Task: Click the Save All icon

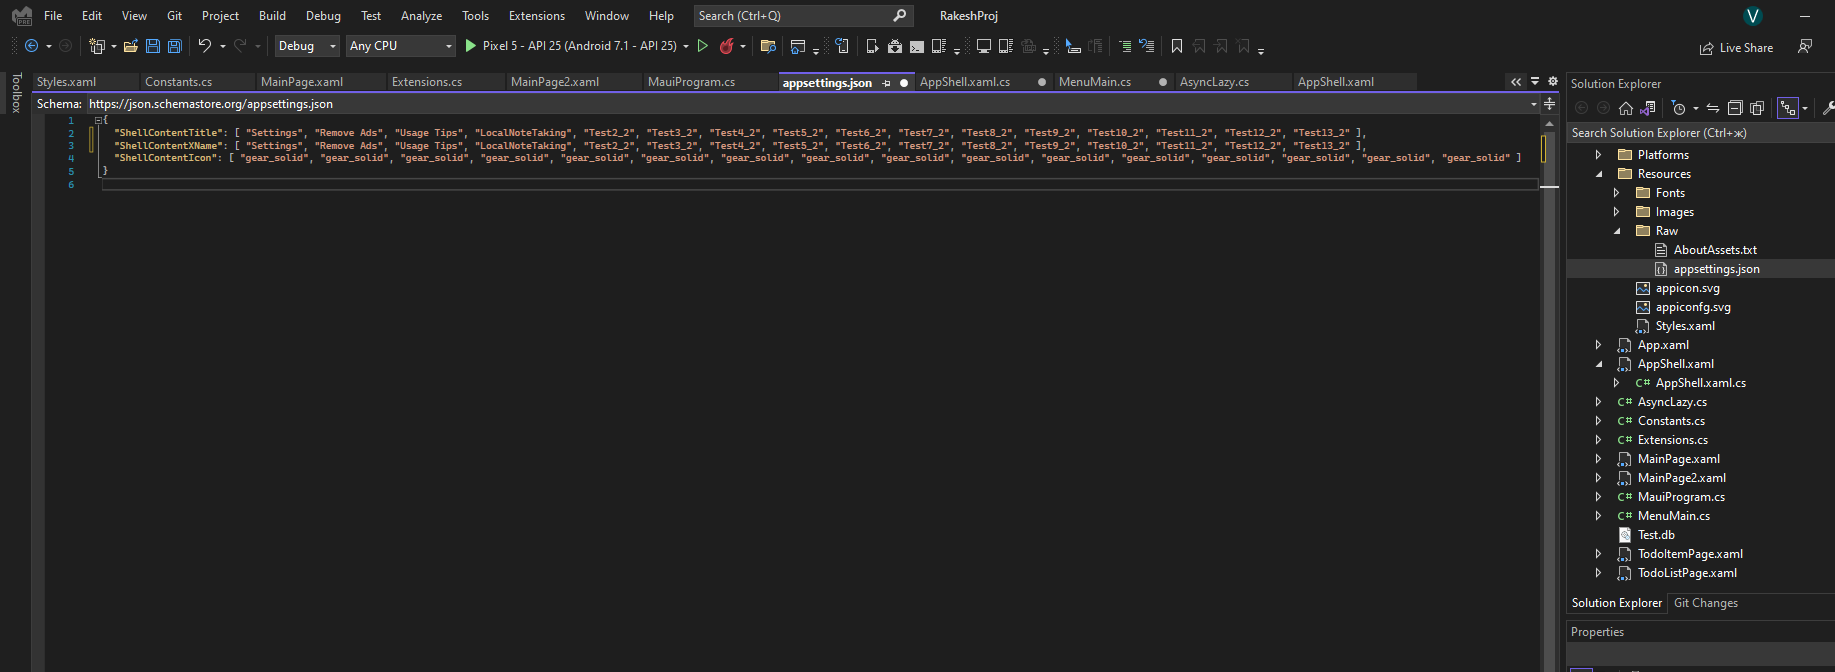Action: coord(175,46)
